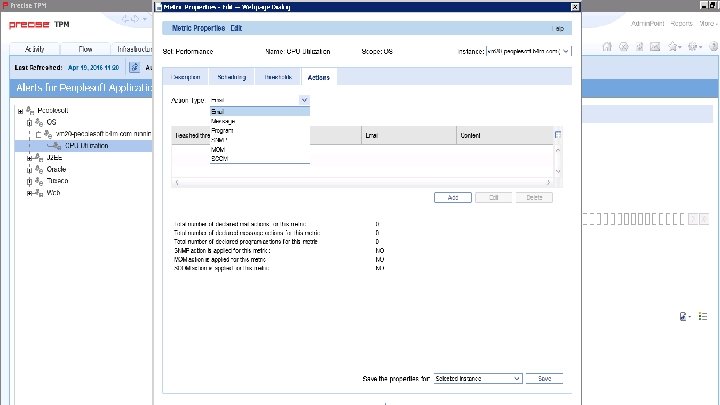Click the back navigation arrow near logo

[125, 19]
